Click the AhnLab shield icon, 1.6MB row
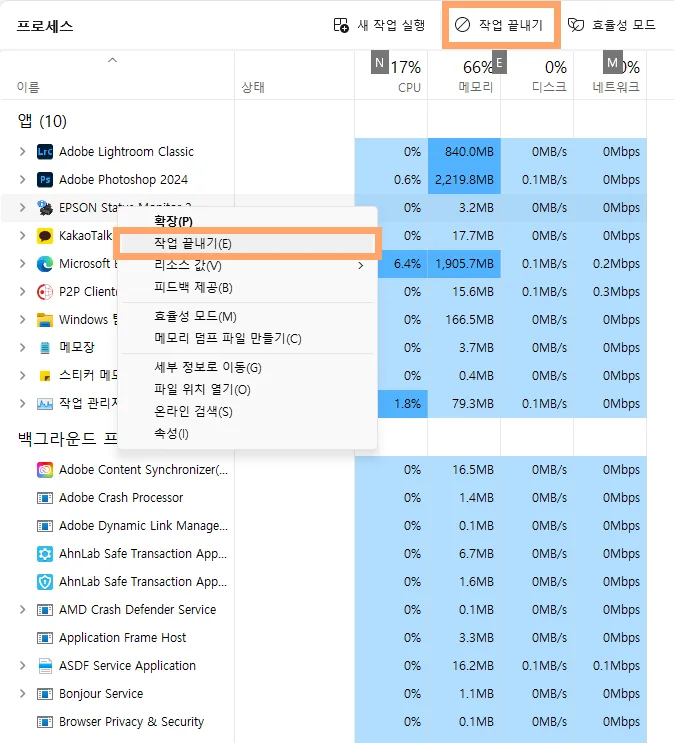674x743 pixels. pyautogui.click(x=45, y=581)
